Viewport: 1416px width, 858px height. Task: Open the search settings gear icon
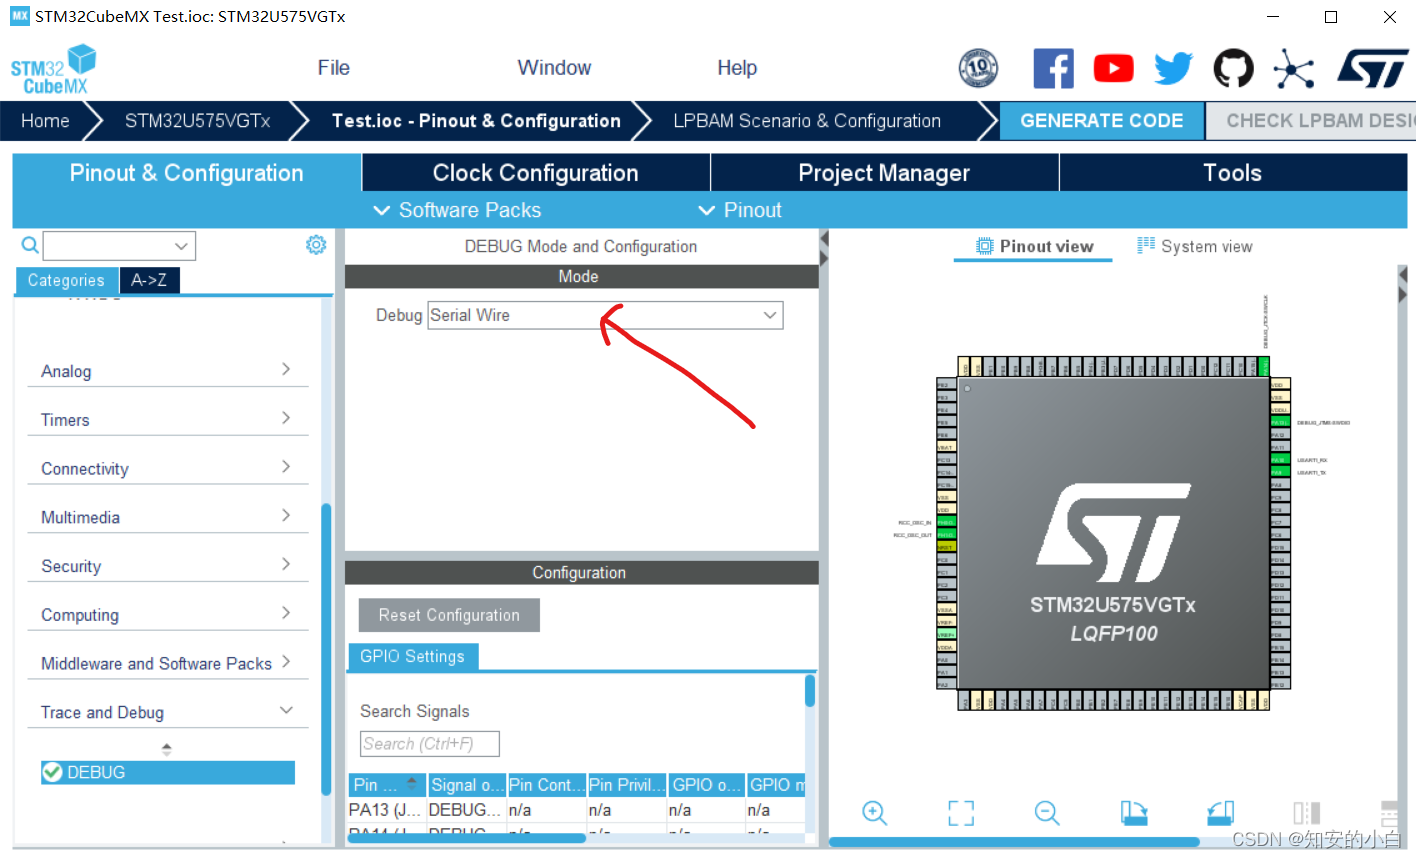coord(316,244)
